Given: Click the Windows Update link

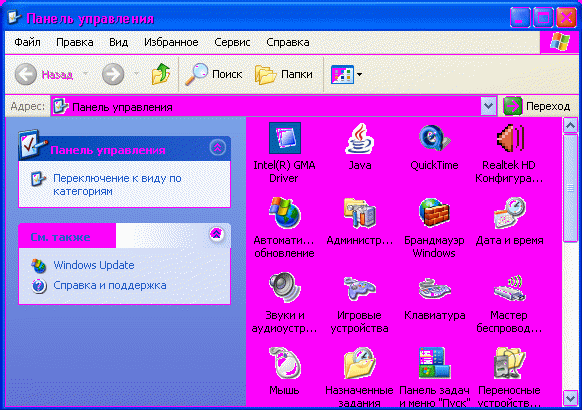Looking at the screenshot, I should coord(94,265).
